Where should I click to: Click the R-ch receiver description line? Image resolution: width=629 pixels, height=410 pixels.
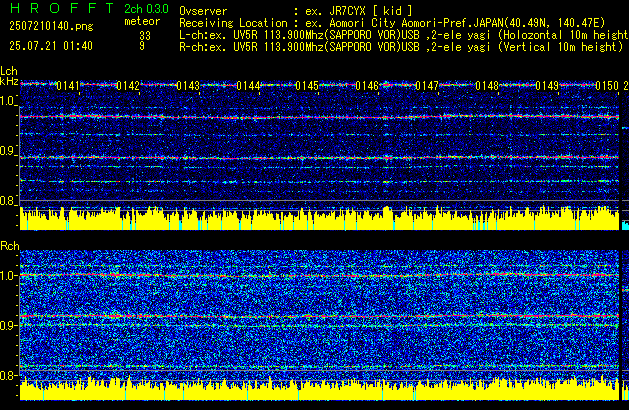[401, 47]
